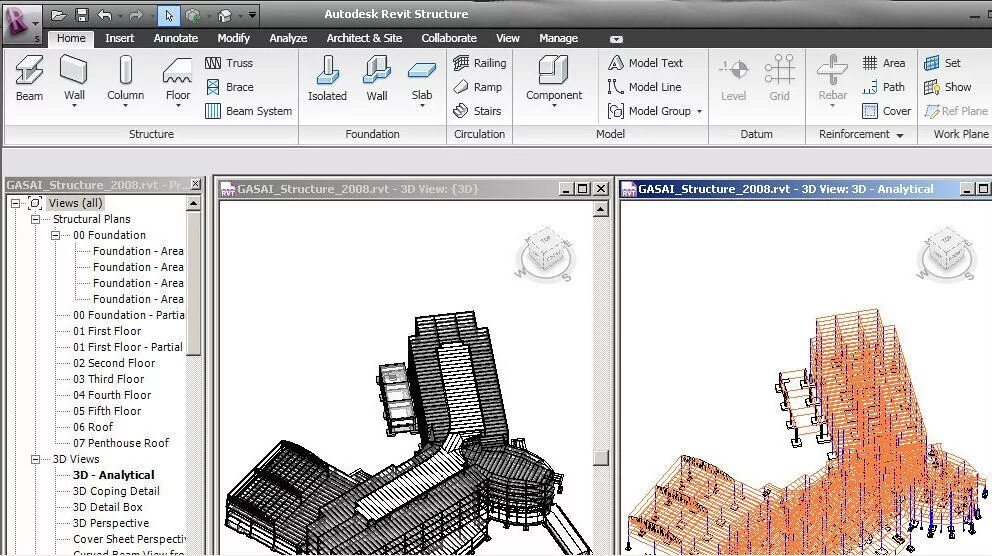Click the Modify arrow cursor icon

(168, 15)
